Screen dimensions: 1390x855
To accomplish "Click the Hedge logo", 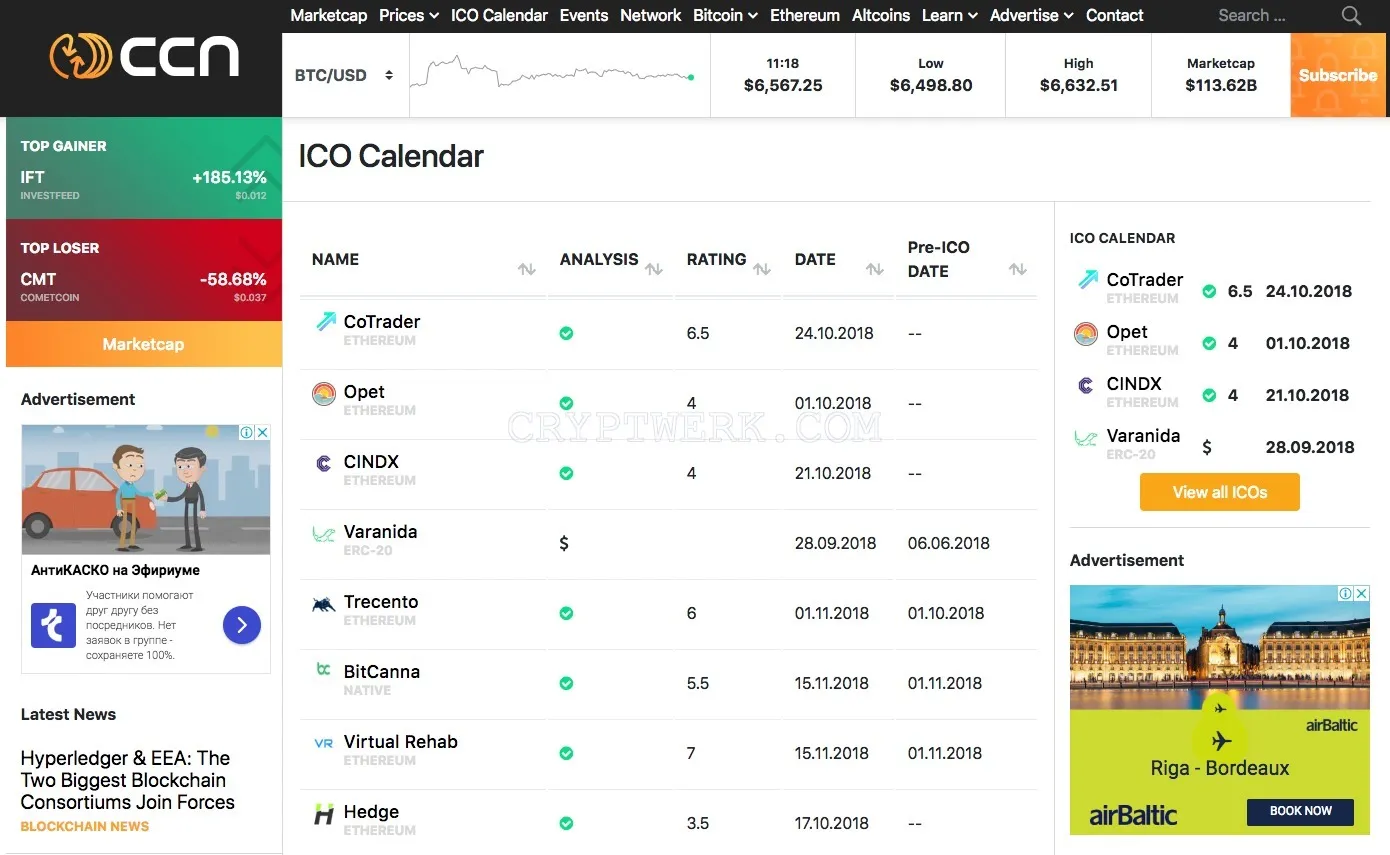I will [x=324, y=813].
